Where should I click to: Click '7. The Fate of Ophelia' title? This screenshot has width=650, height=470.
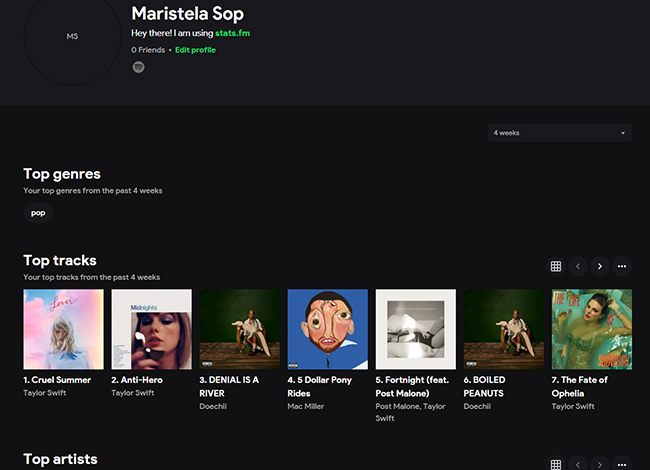[x=580, y=387]
